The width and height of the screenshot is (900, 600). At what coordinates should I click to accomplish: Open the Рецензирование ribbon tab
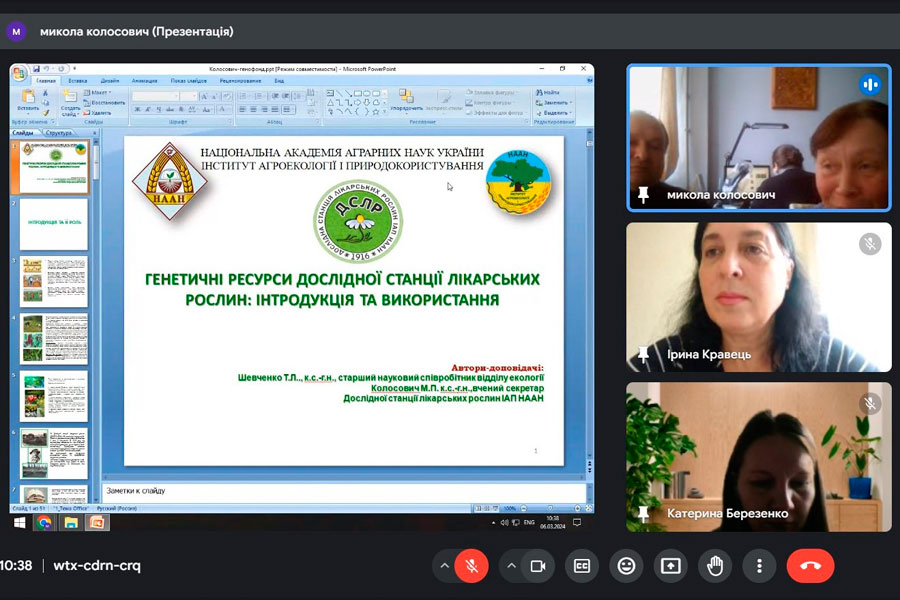click(x=240, y=81)
